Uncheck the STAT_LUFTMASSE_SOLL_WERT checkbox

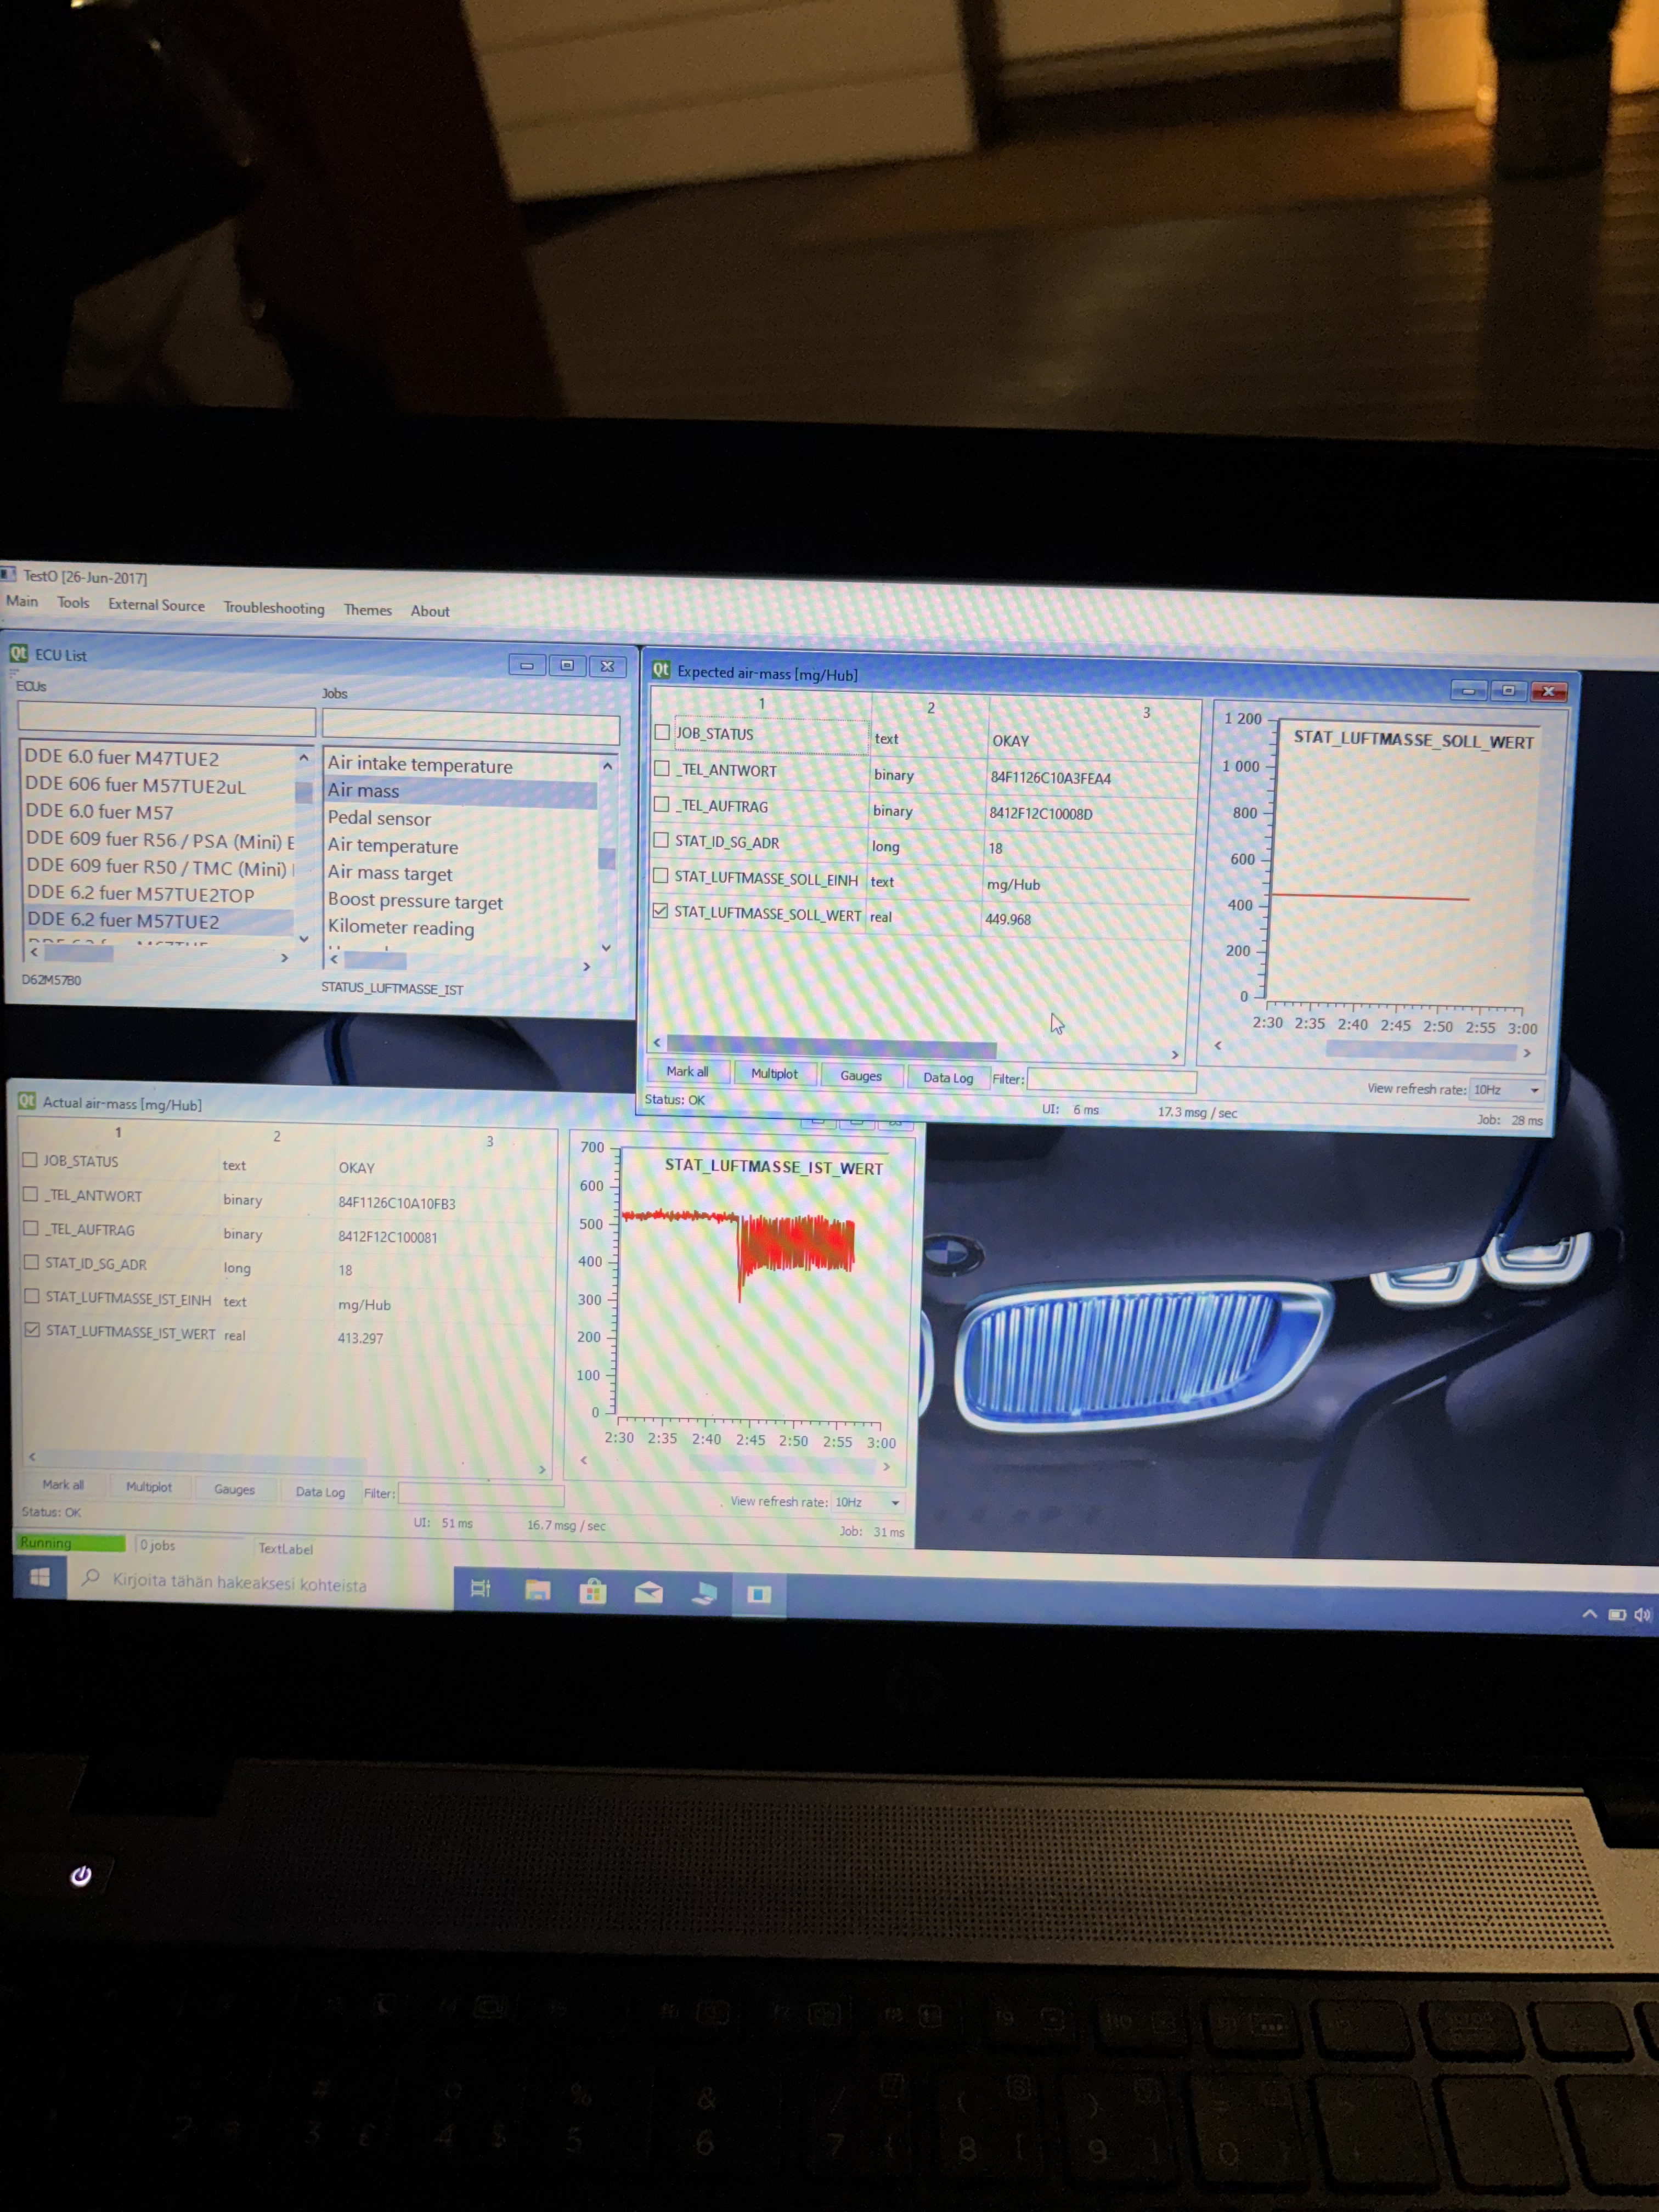(660, 911)
